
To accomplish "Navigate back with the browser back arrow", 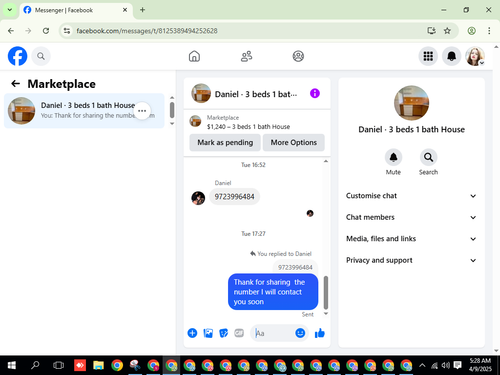I will coord(11,31).
